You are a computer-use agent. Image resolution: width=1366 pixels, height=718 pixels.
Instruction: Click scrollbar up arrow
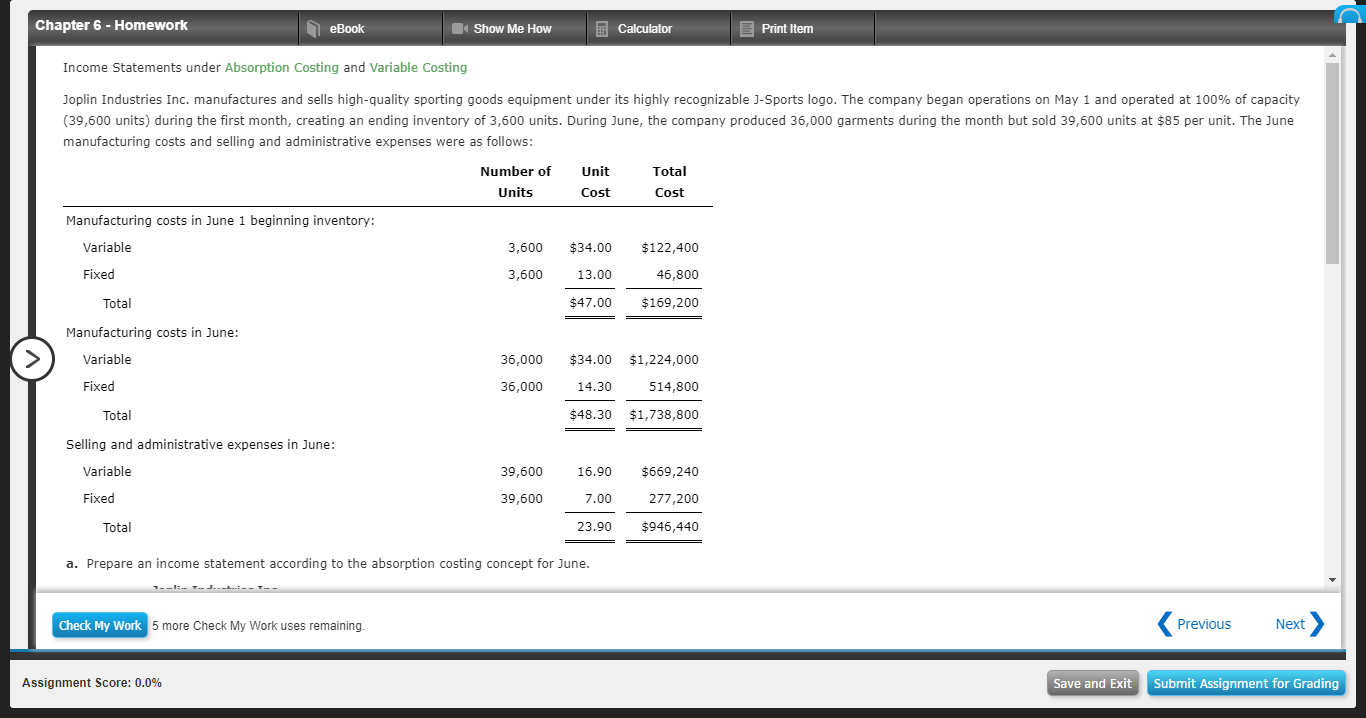[1331, 54]
